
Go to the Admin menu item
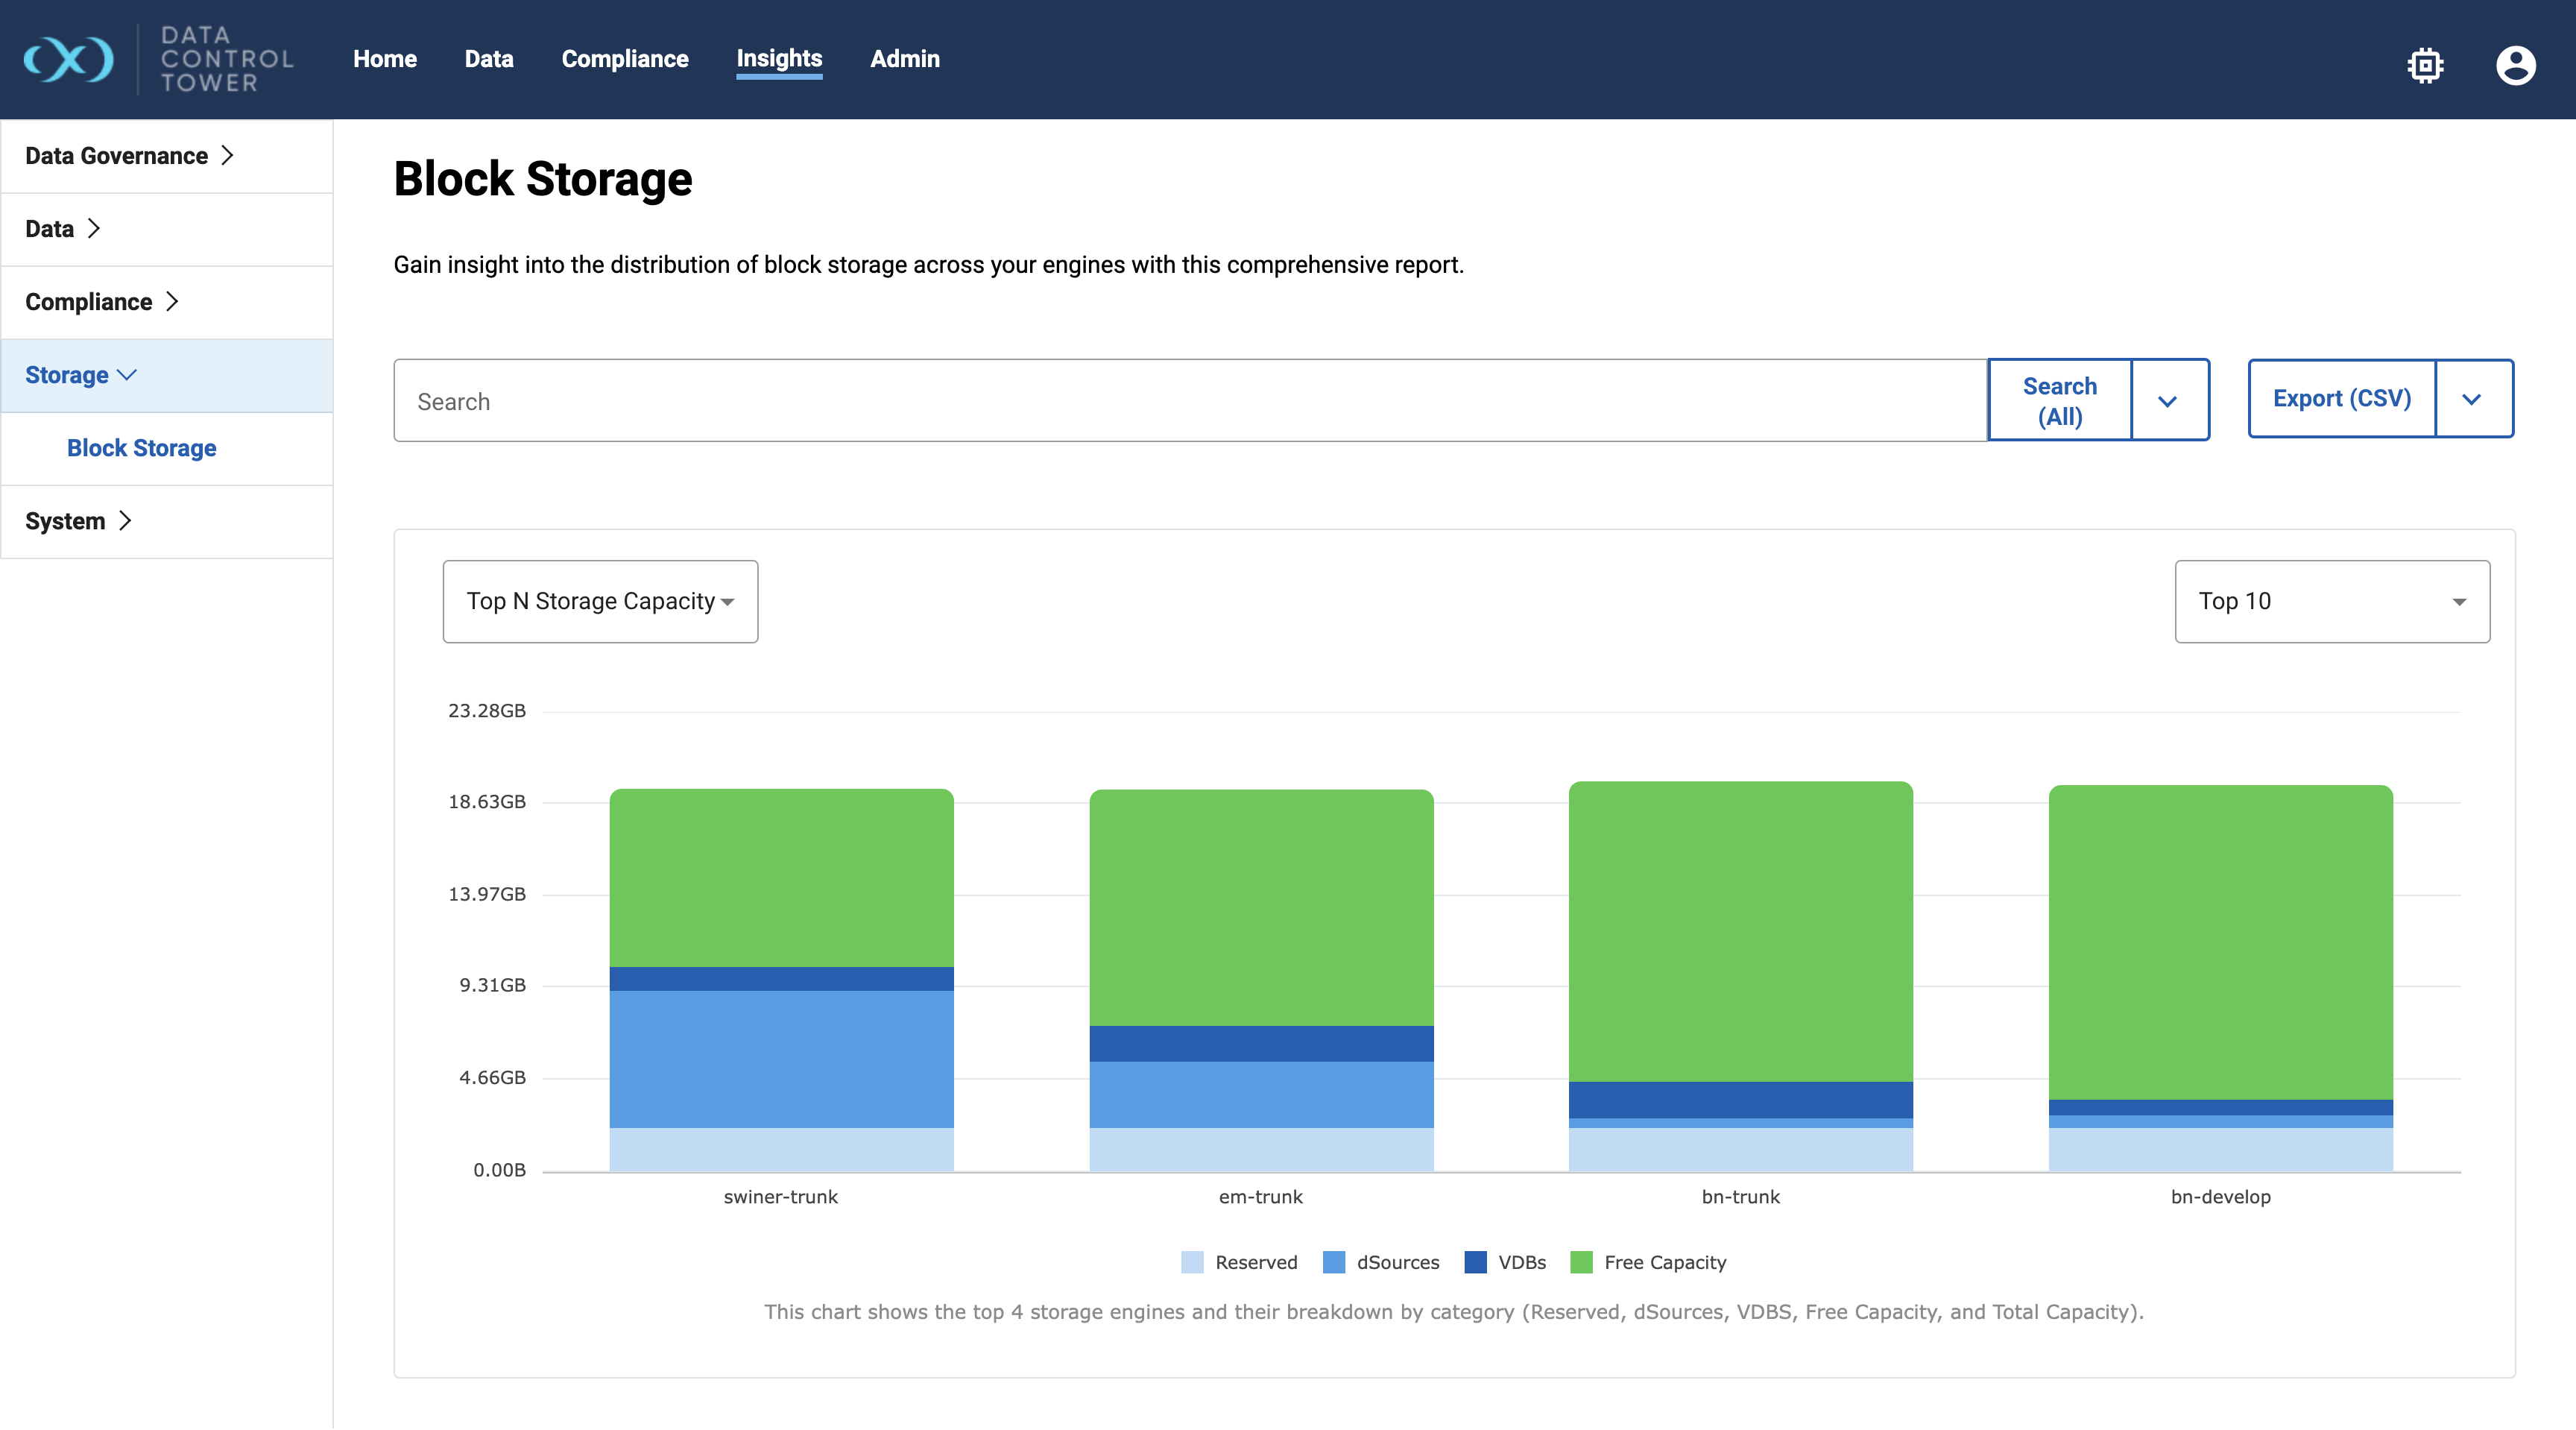(x=905, y=59)
